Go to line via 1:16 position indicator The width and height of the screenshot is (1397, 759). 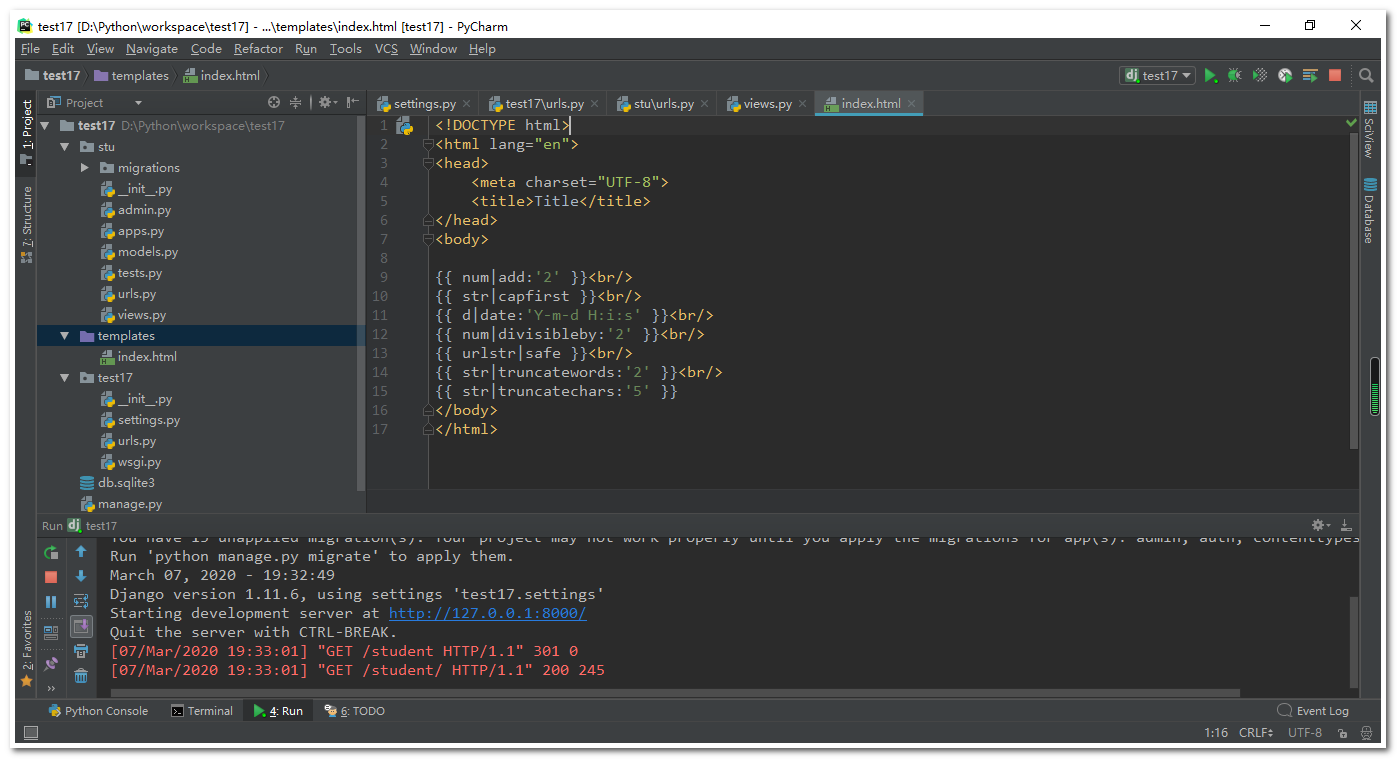tap(1216, 733)
